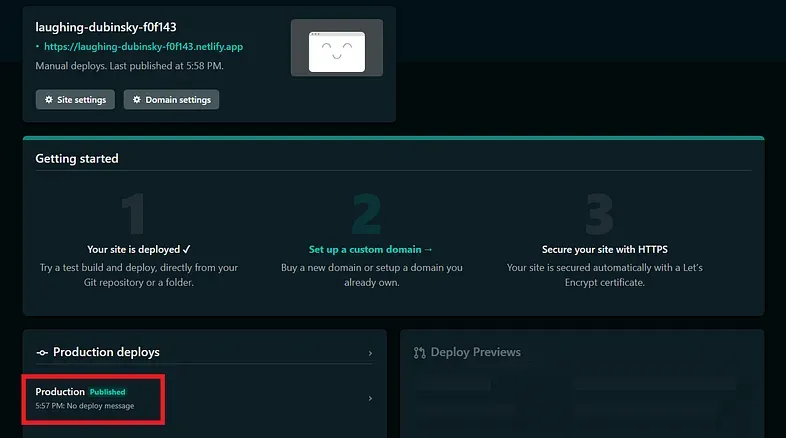Click the Published status badge

(108, 392)
